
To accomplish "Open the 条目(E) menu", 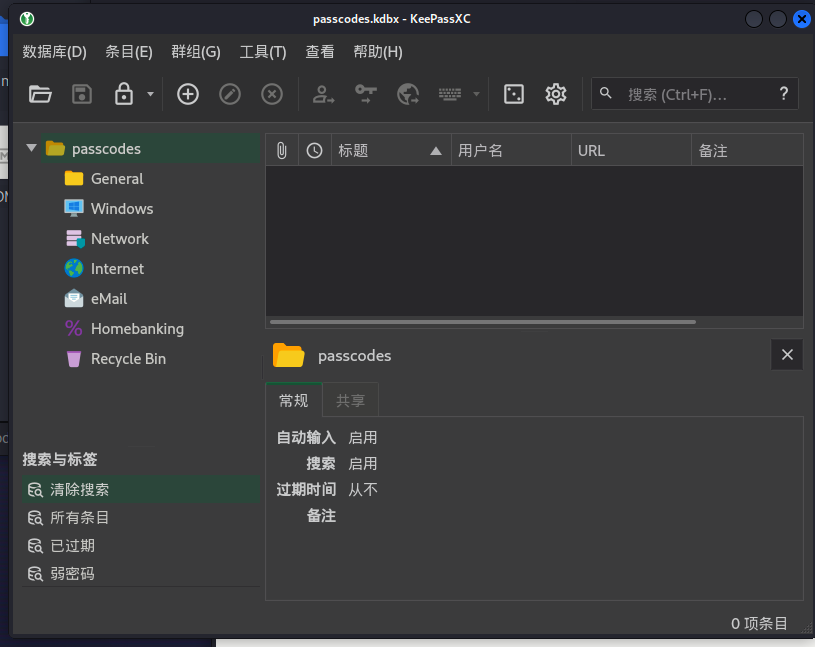I will click(x=129, y=52).
